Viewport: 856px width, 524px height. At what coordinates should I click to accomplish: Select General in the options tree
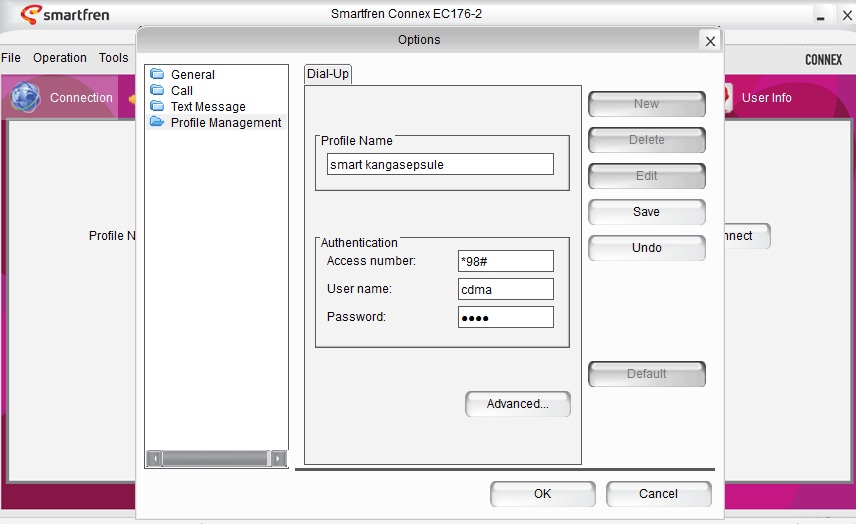pyautogui.click(x=193, y=74)
